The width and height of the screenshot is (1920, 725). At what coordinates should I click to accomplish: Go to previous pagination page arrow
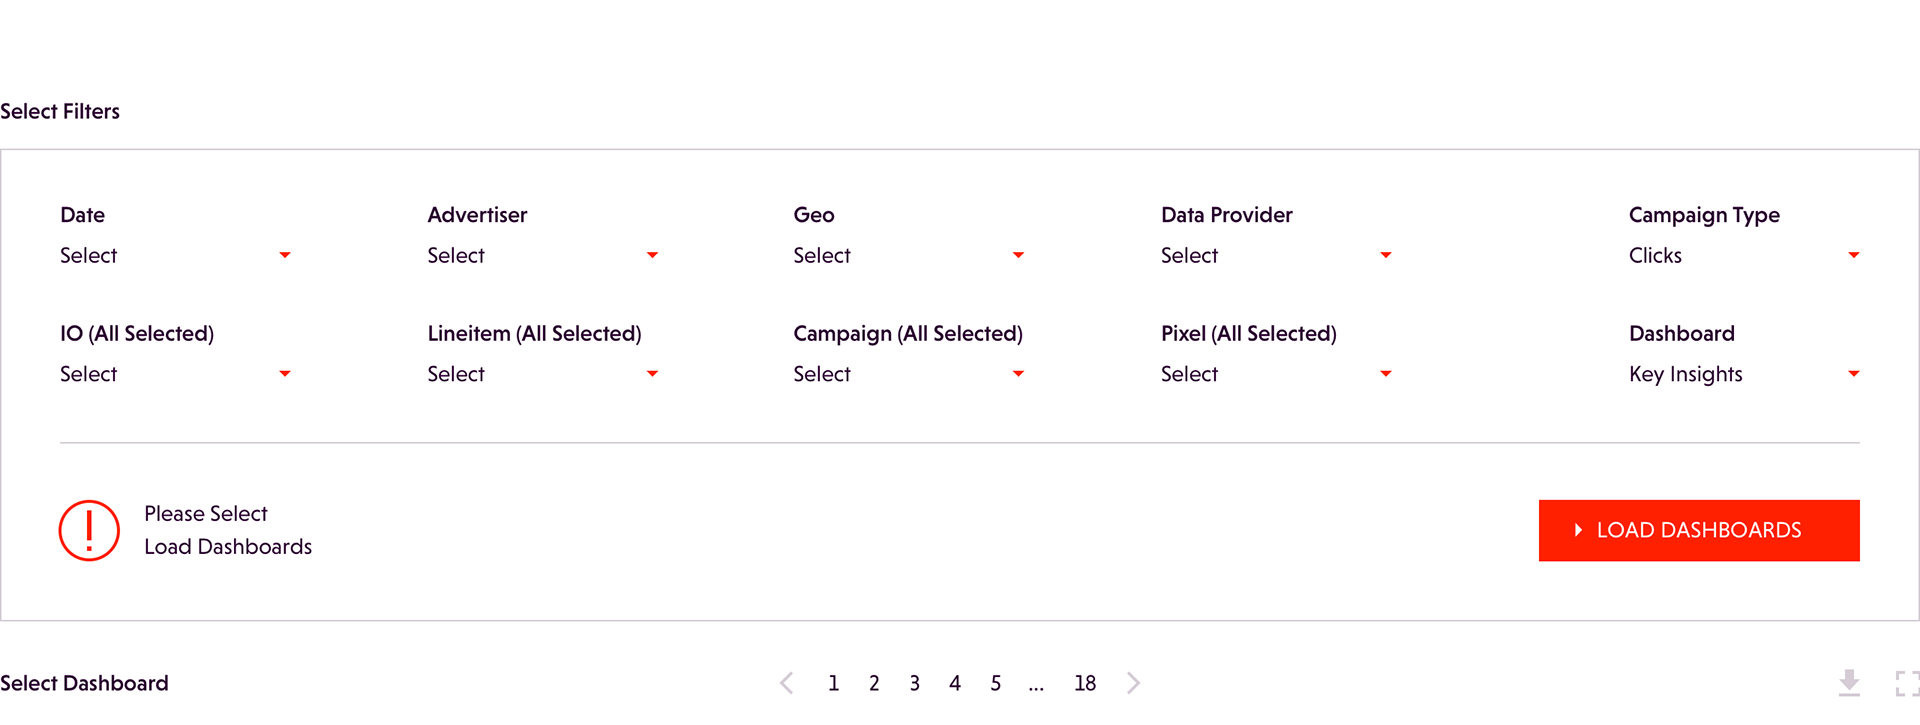tap(787, 683)
